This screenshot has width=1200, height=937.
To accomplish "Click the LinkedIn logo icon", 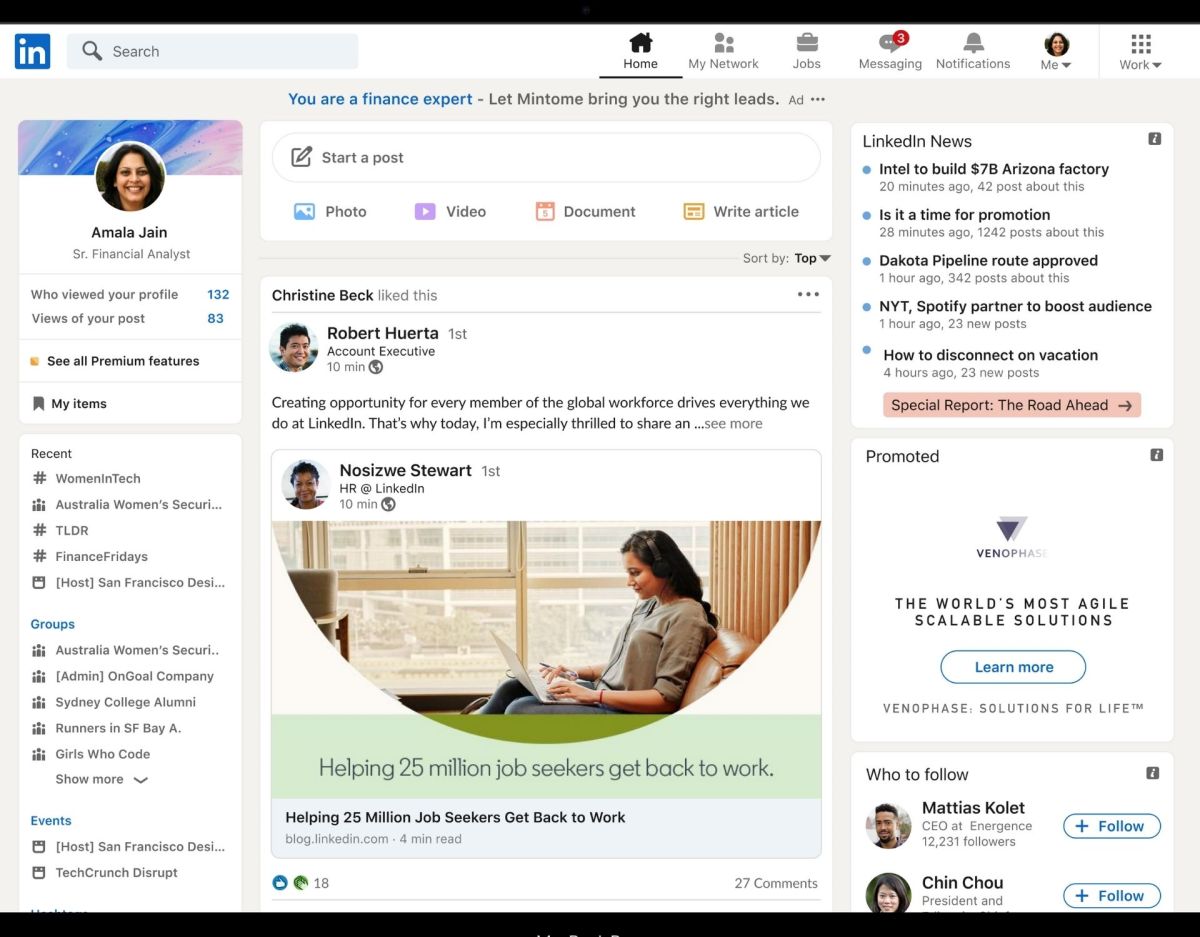I will [32, 51].
